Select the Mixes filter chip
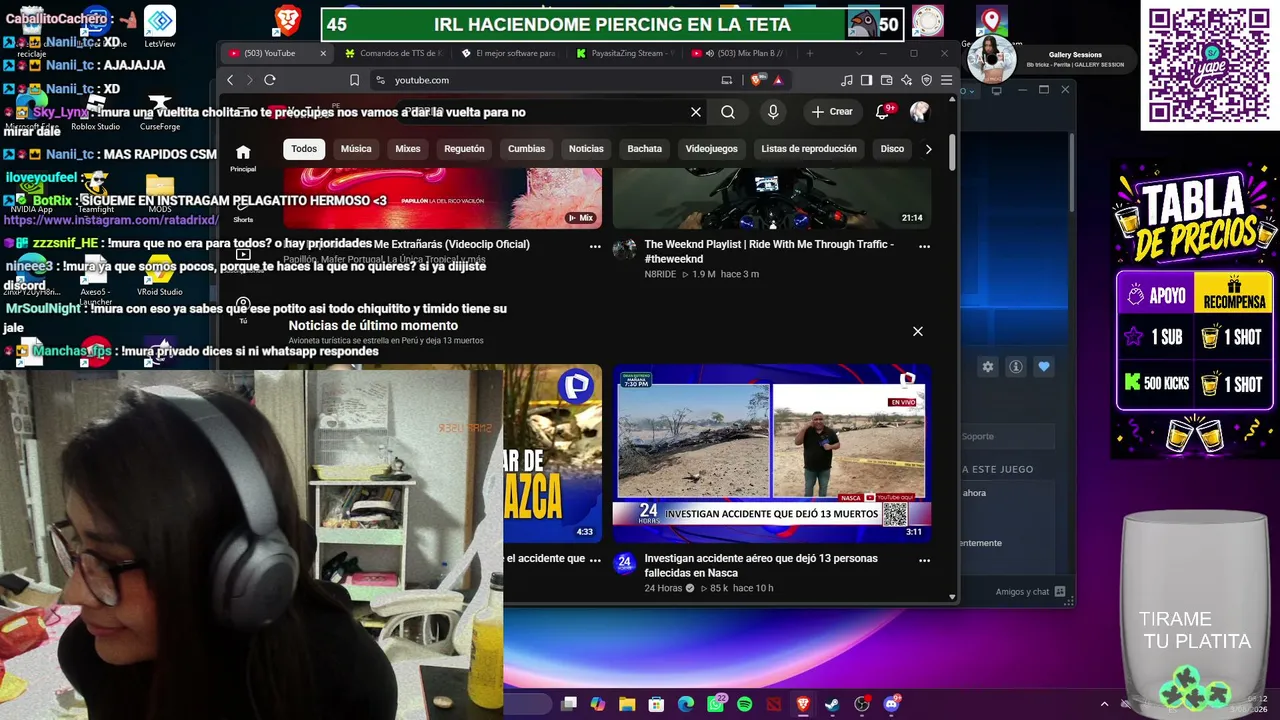 (408, 149)
